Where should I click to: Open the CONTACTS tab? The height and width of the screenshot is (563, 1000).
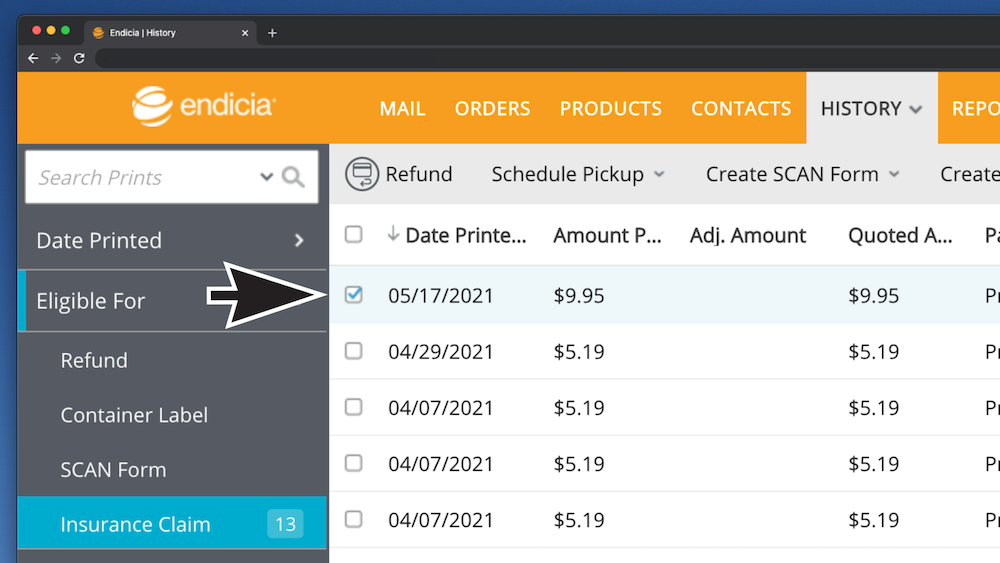pyautogui.click(x=741, y=108)
